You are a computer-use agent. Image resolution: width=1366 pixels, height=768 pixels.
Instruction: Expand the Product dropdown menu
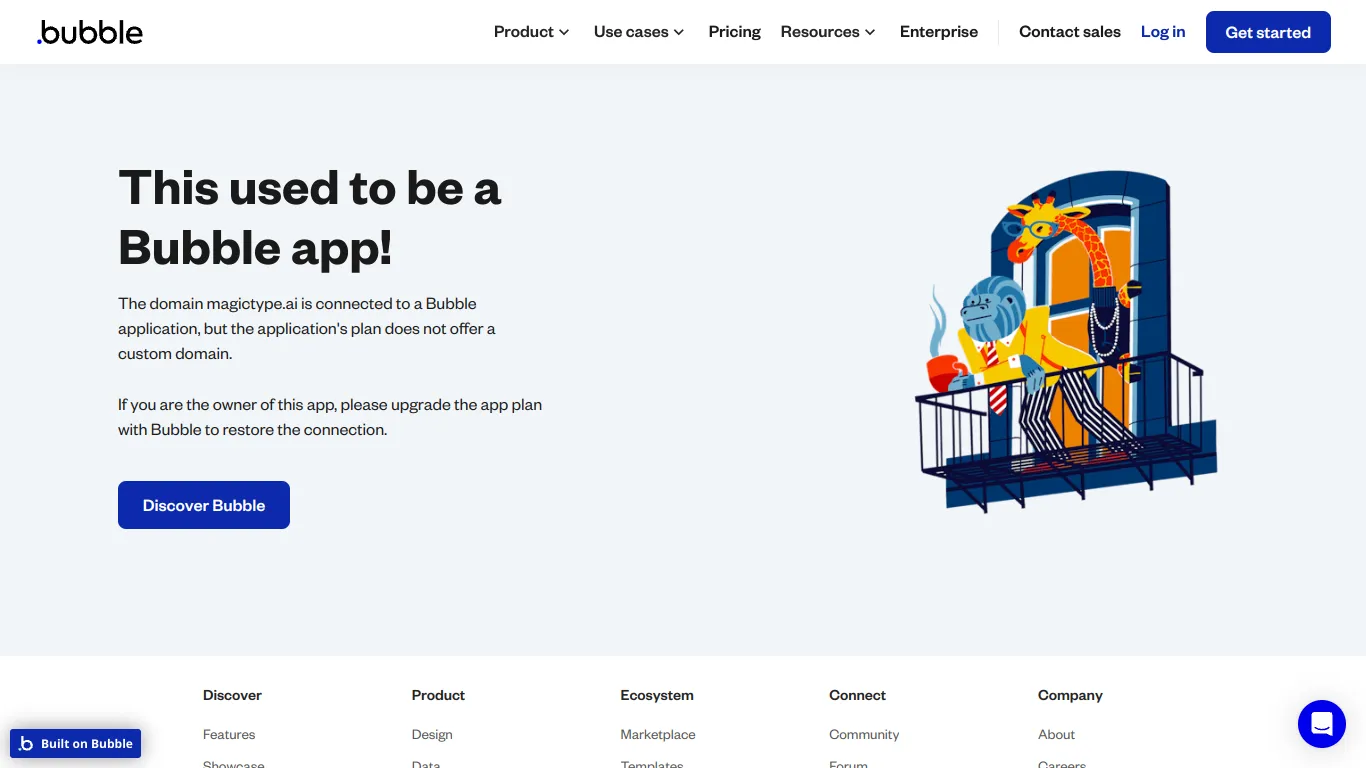[x=531, y=32]
